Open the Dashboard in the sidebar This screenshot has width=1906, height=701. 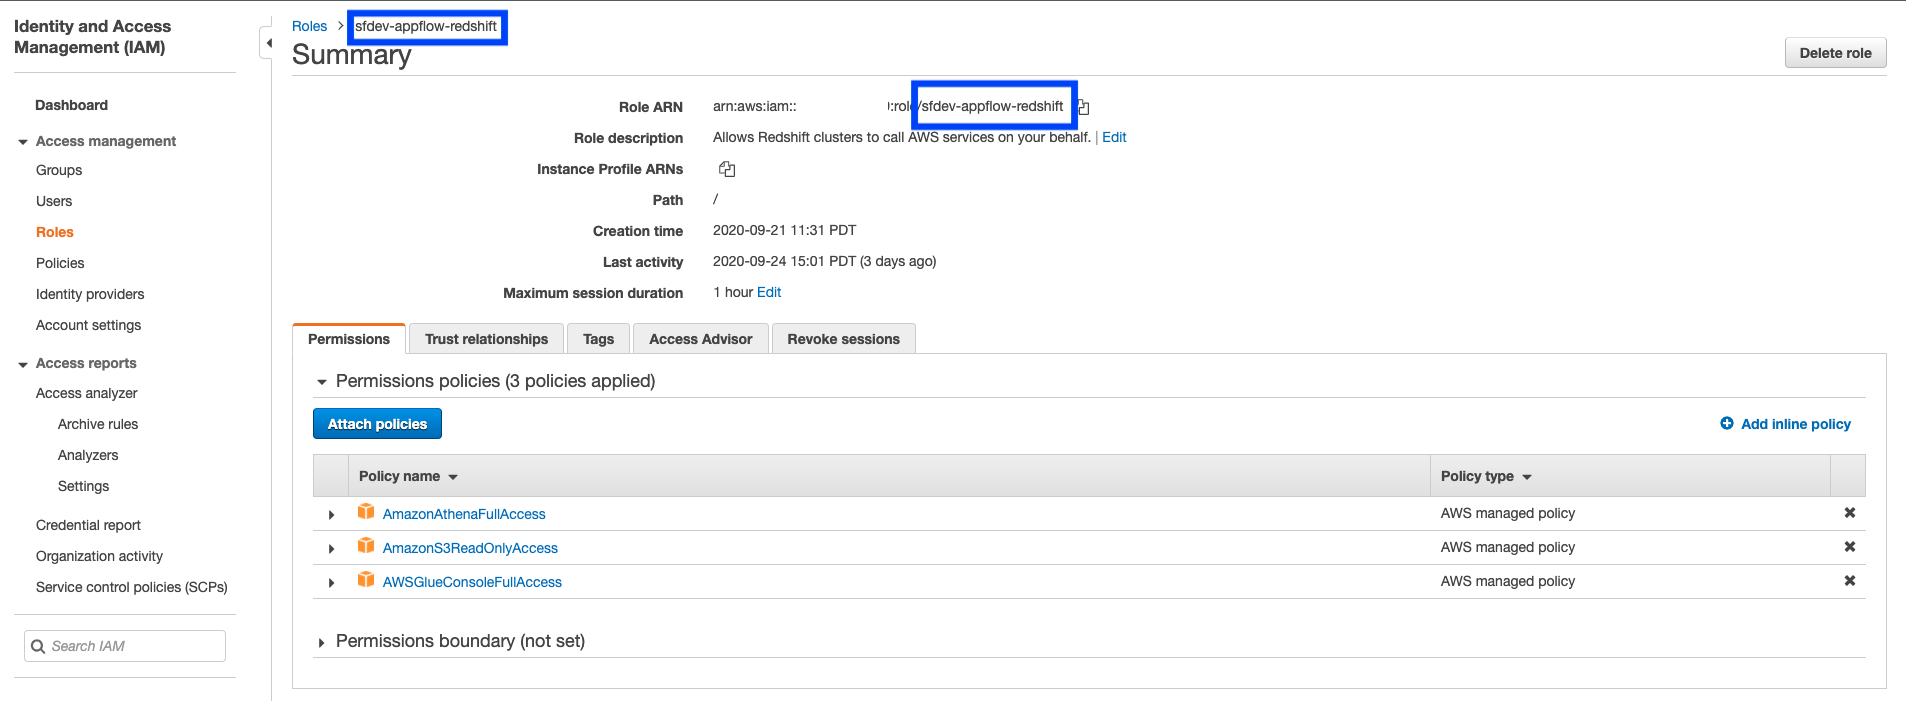71,105
